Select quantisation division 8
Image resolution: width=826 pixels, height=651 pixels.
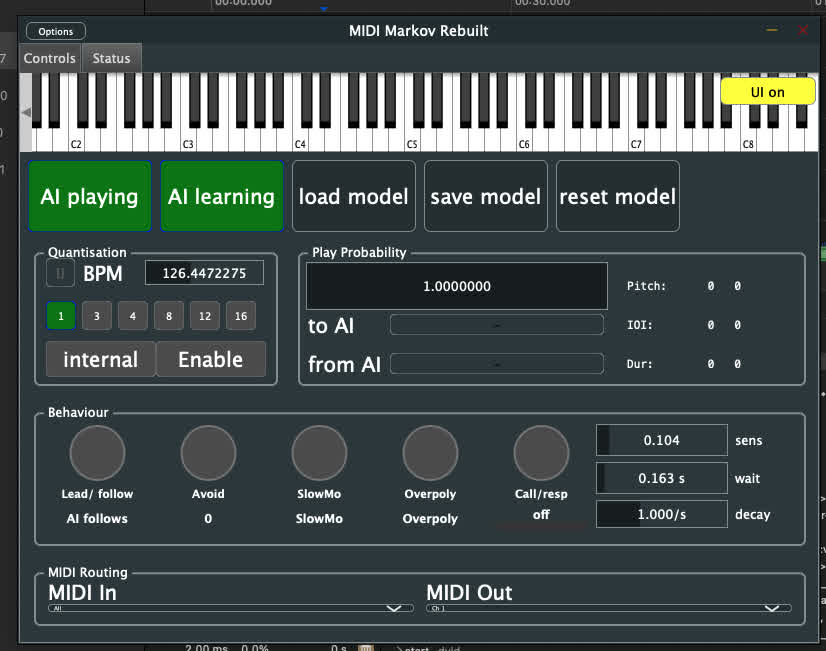click(169, 315)
